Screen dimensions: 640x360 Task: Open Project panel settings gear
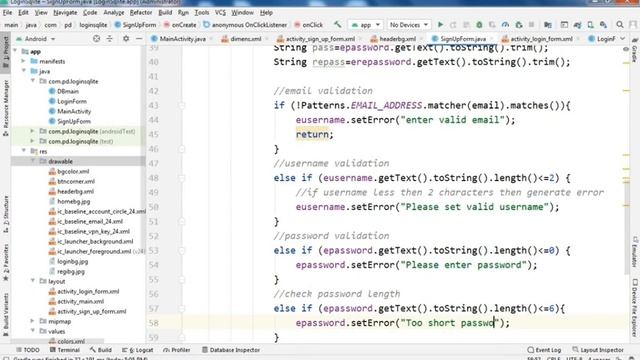(126, 39)
